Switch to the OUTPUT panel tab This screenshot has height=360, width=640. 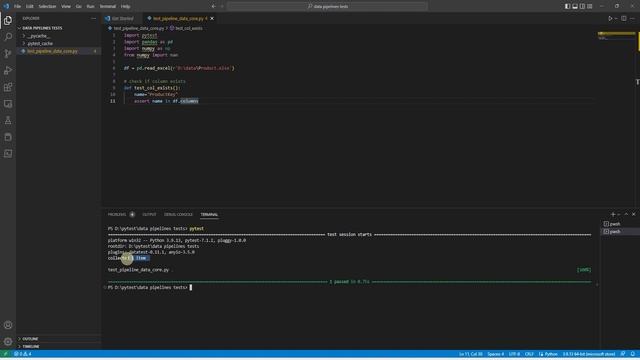(x=149, y=214)
